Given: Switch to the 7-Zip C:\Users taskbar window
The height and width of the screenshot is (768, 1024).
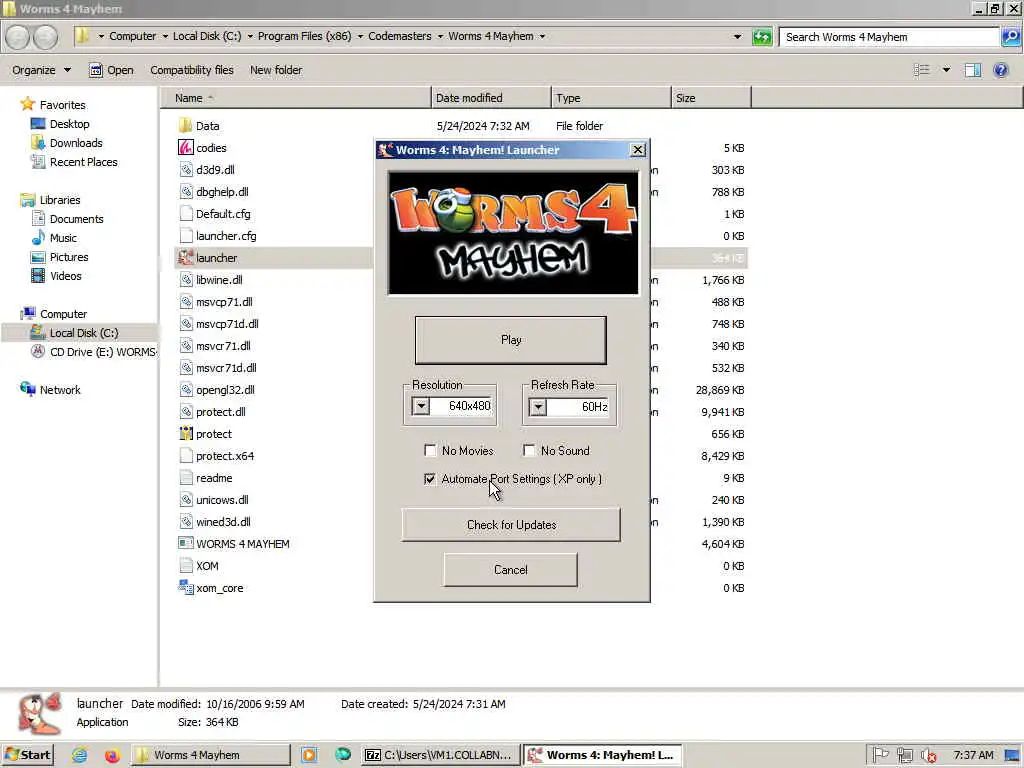Looking at the screenshot, I should pyautogui.click(x=441, y=755).
